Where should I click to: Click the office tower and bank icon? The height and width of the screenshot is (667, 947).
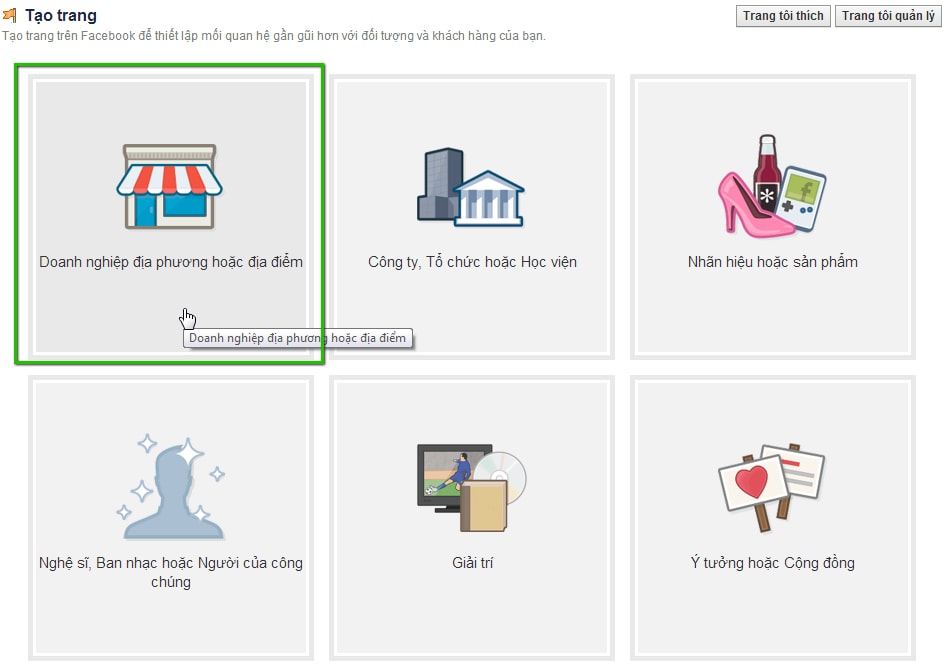pyautogui.click(x=470, y=187)
